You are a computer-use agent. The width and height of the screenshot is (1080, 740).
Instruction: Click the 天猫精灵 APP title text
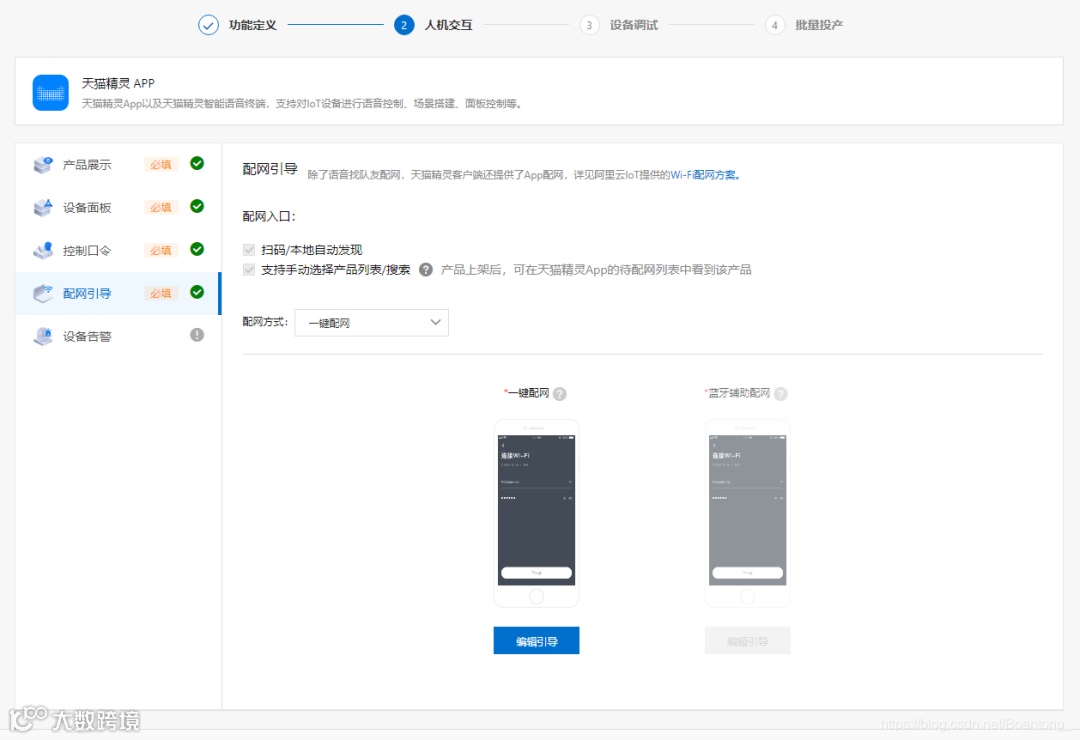coord(118,83)
